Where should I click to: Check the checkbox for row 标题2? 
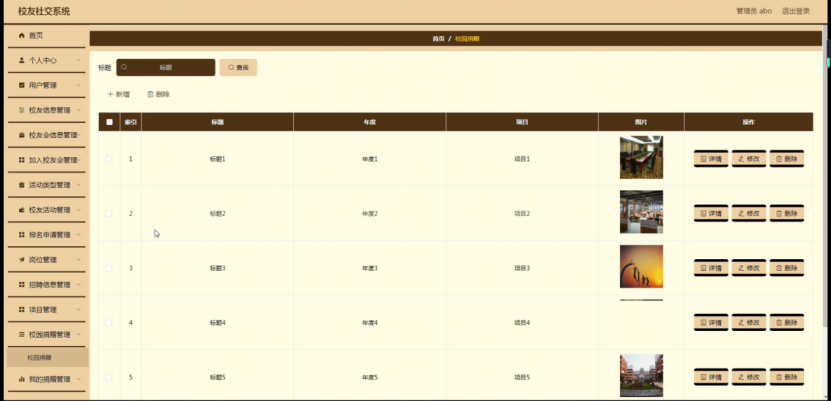109,213
